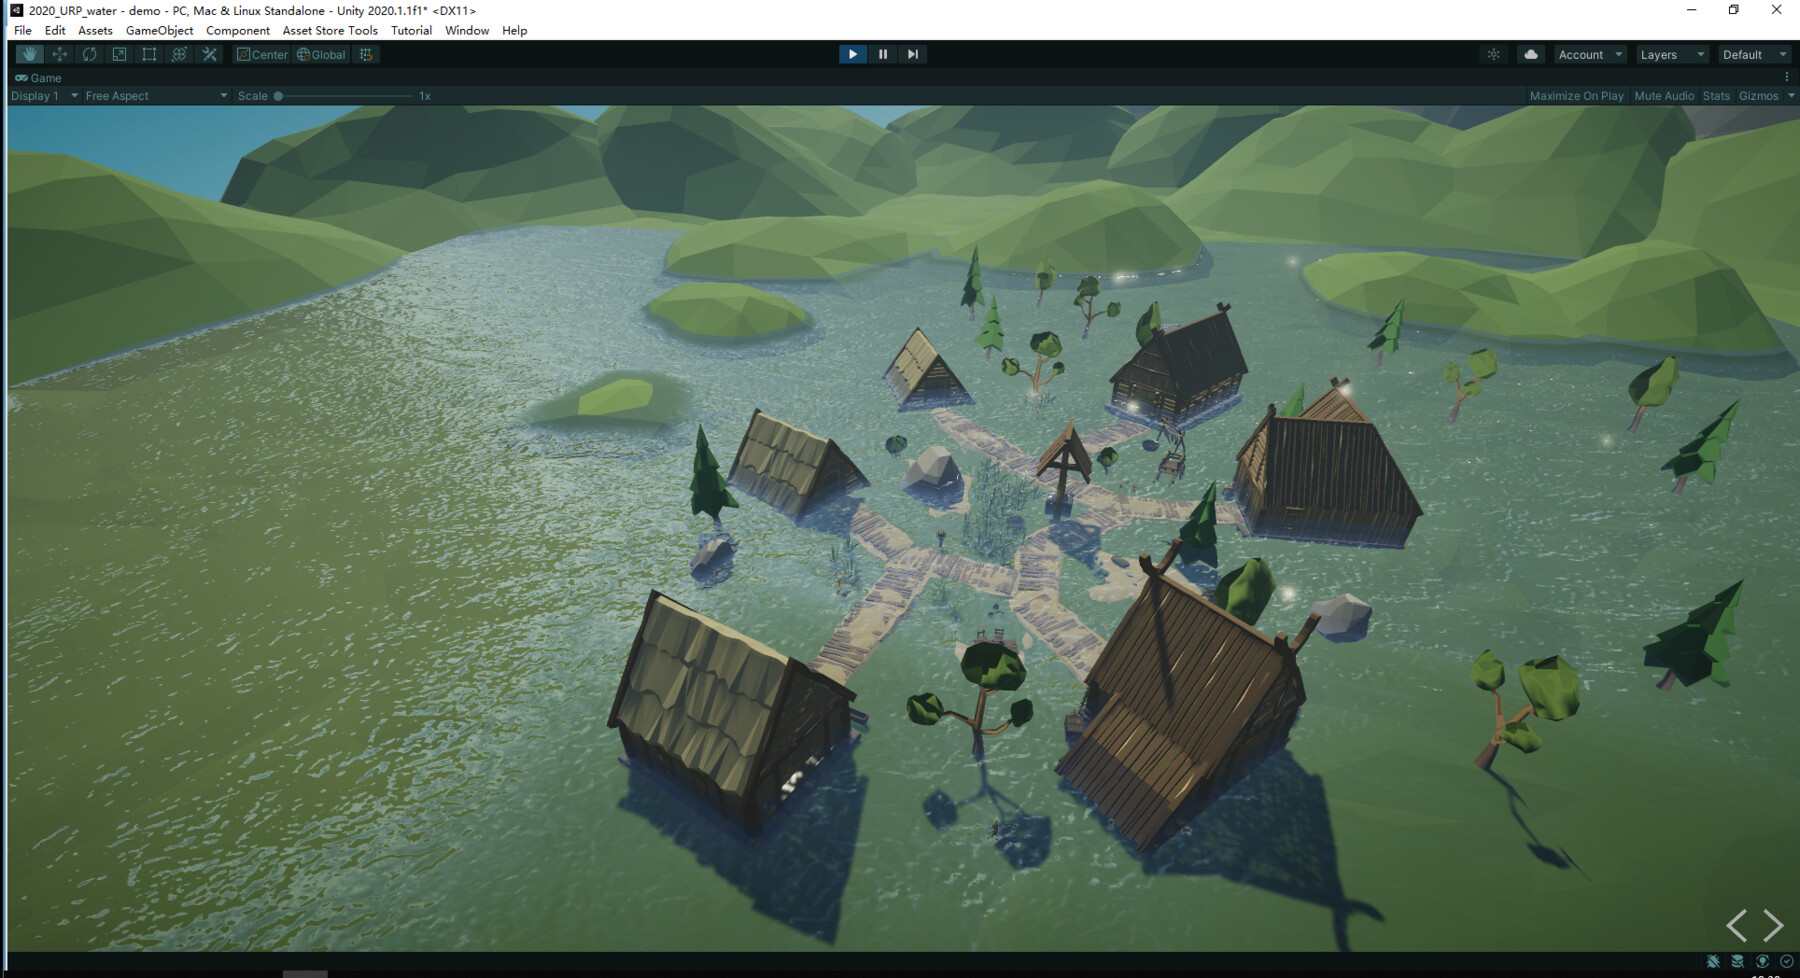Enable Maximize On Play
Image resolution: width=1800 pixels, height=978 pixels.
[x=1577, y=95]
